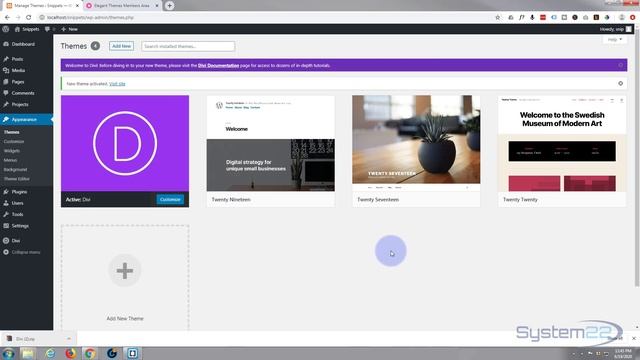
Task: Click the Plugins icon in sidebar
Action: click(x=6, y=191)
